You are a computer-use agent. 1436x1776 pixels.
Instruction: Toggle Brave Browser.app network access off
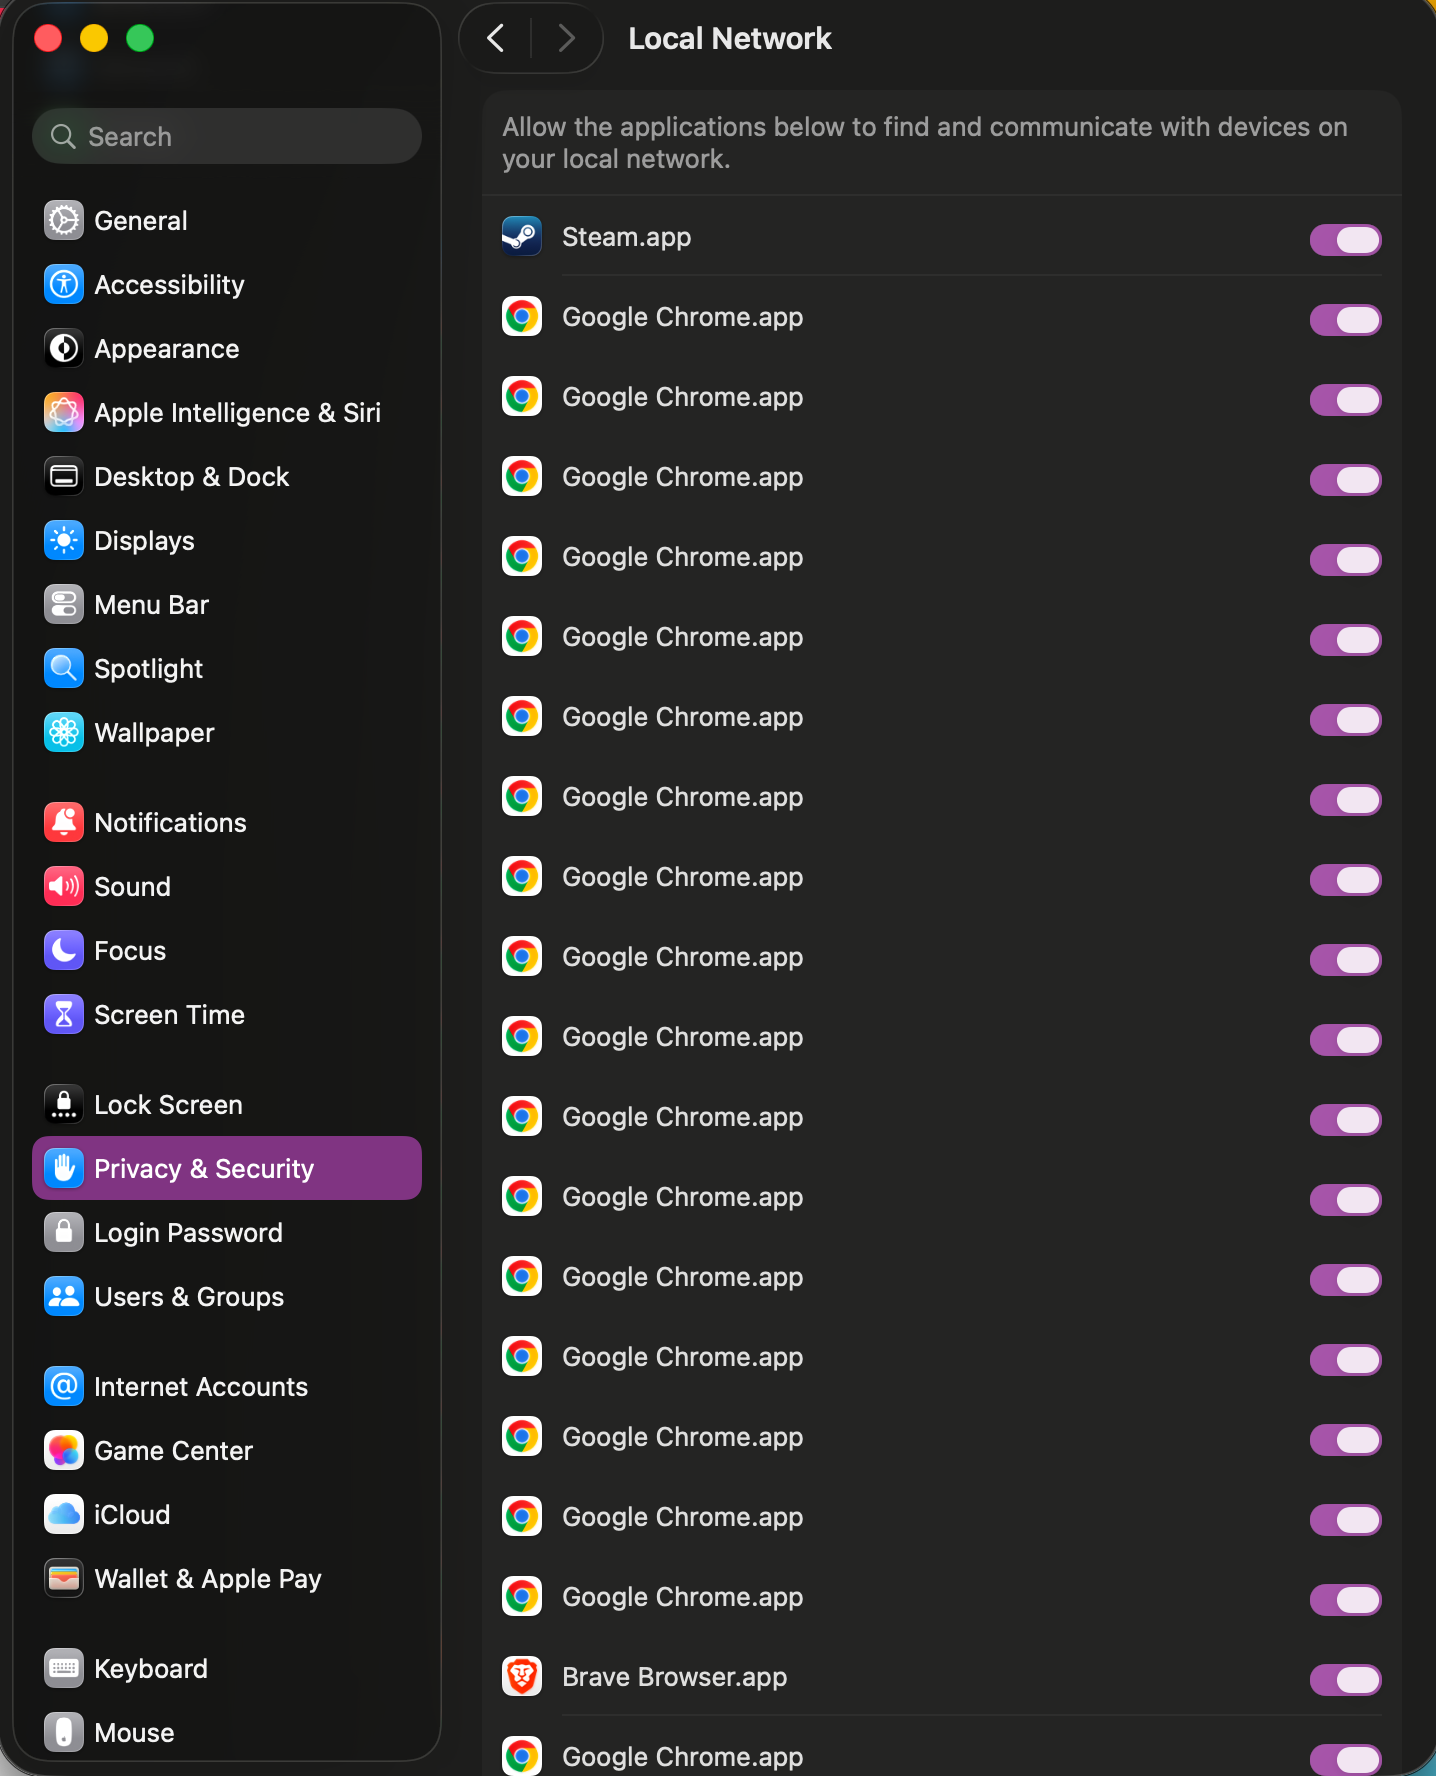click(1346, 1680)
